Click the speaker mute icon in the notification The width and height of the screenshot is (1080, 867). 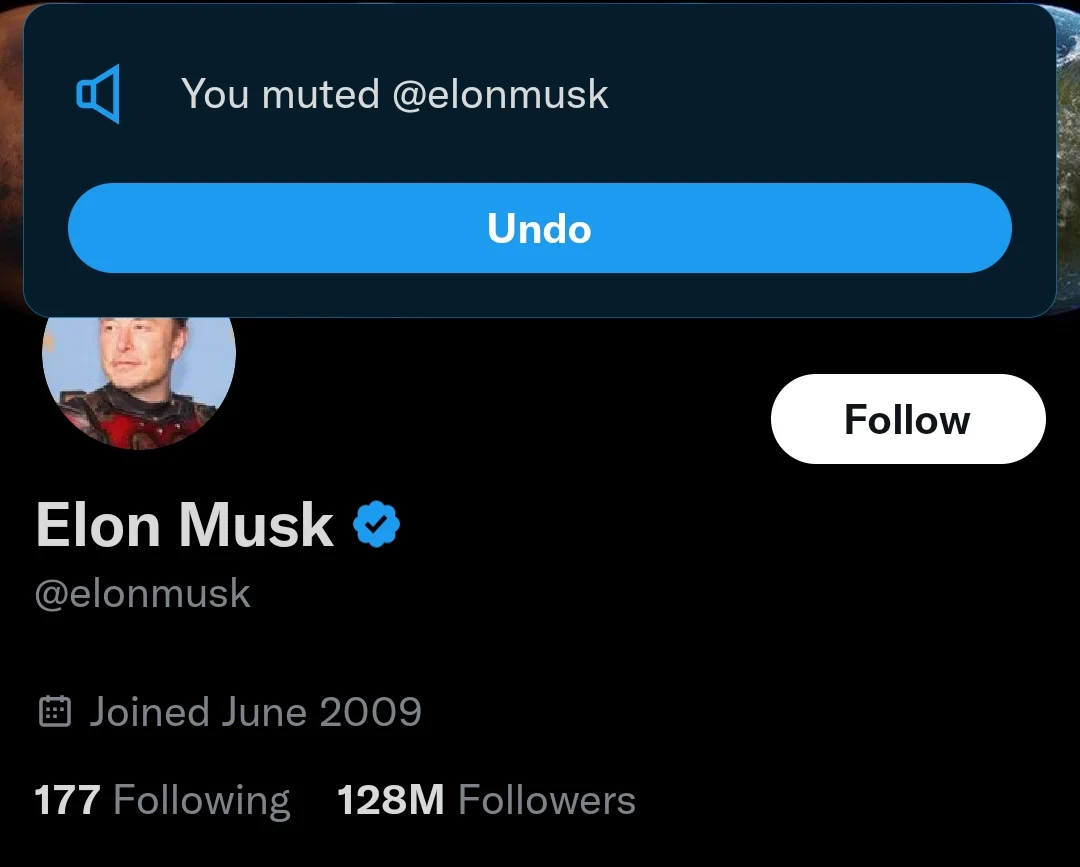pos(98,95)
